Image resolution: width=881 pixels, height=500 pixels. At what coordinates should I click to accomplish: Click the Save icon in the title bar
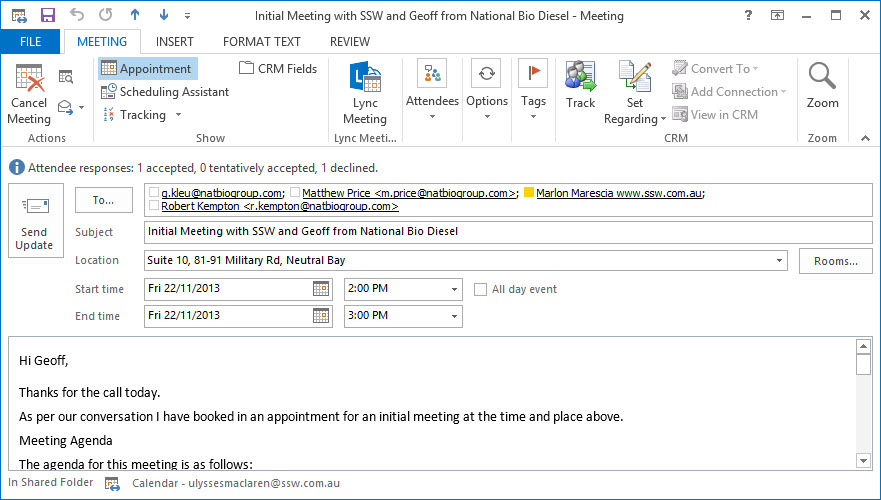coord(47,15)
